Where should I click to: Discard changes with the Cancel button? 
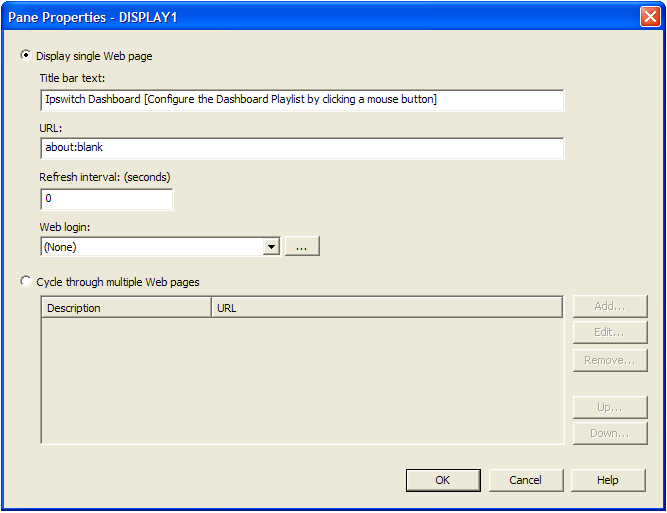(525, 481)
